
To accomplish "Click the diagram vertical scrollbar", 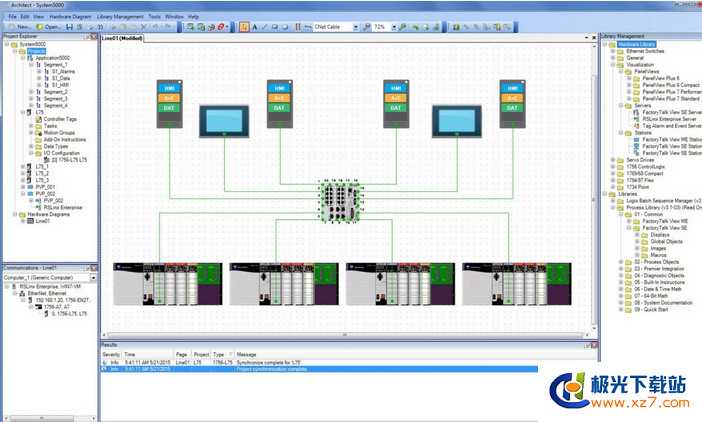I will point(594,199).
